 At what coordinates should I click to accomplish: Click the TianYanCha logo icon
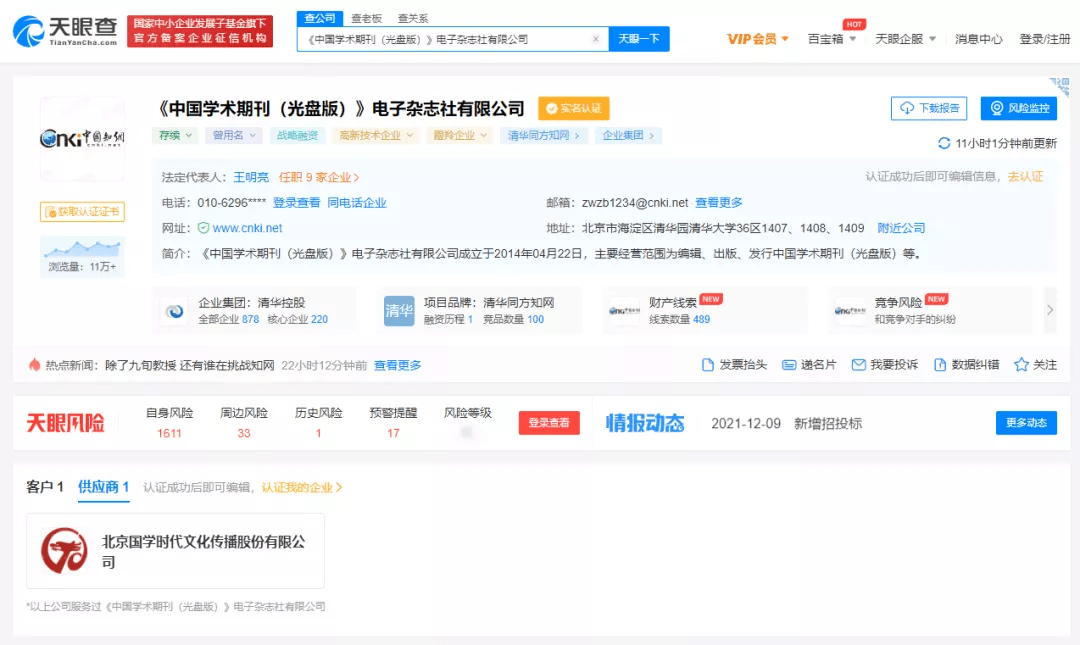tap(28, 31)
